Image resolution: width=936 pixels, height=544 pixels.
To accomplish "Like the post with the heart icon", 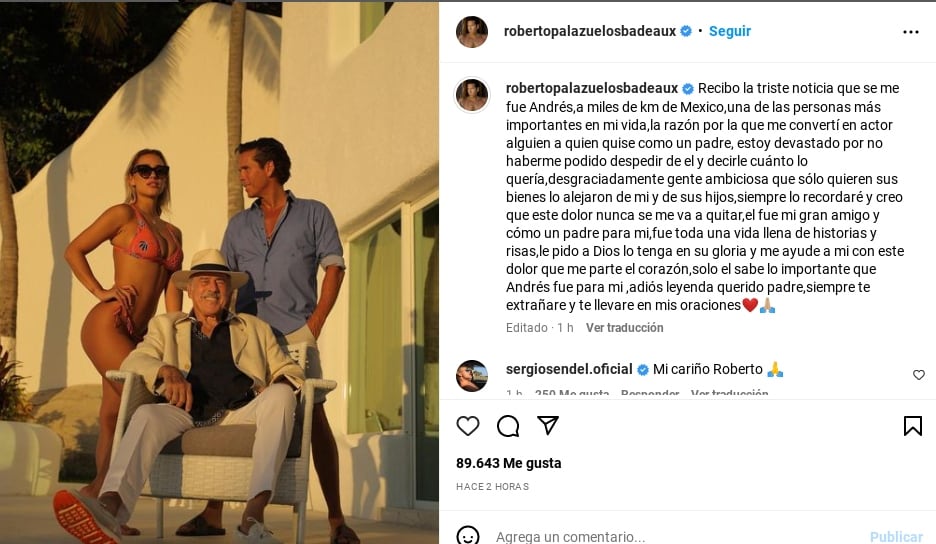I will 468,426.
